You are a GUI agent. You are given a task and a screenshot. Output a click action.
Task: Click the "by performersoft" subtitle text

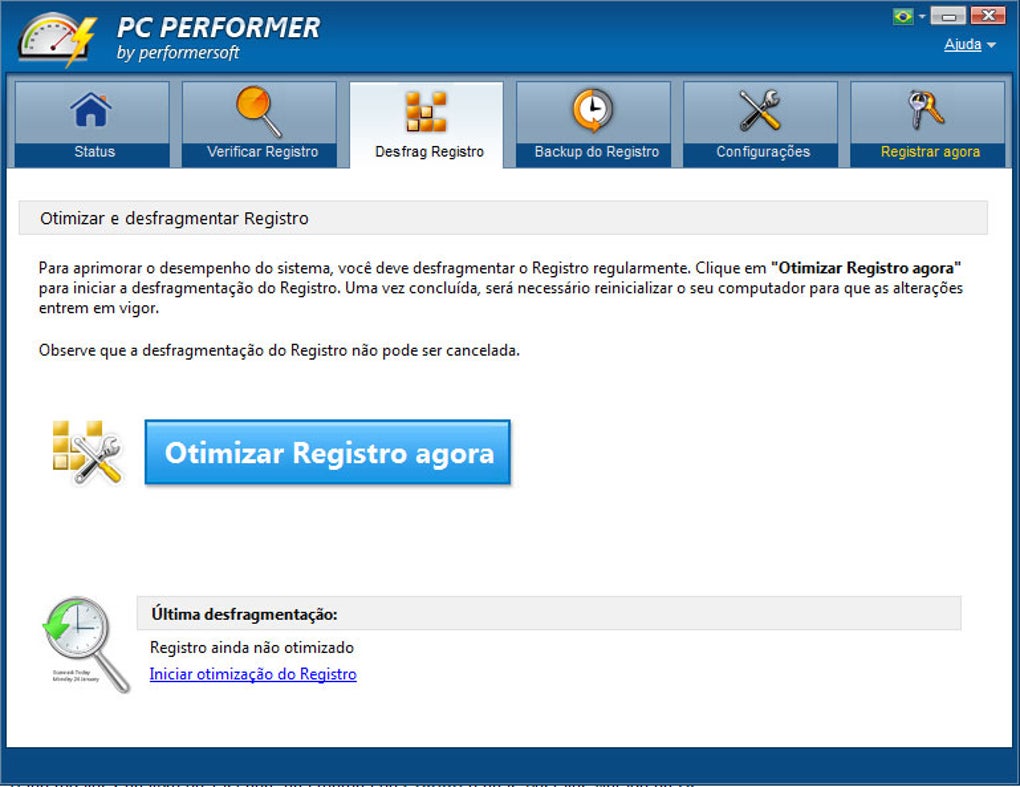tap(178, 53)
